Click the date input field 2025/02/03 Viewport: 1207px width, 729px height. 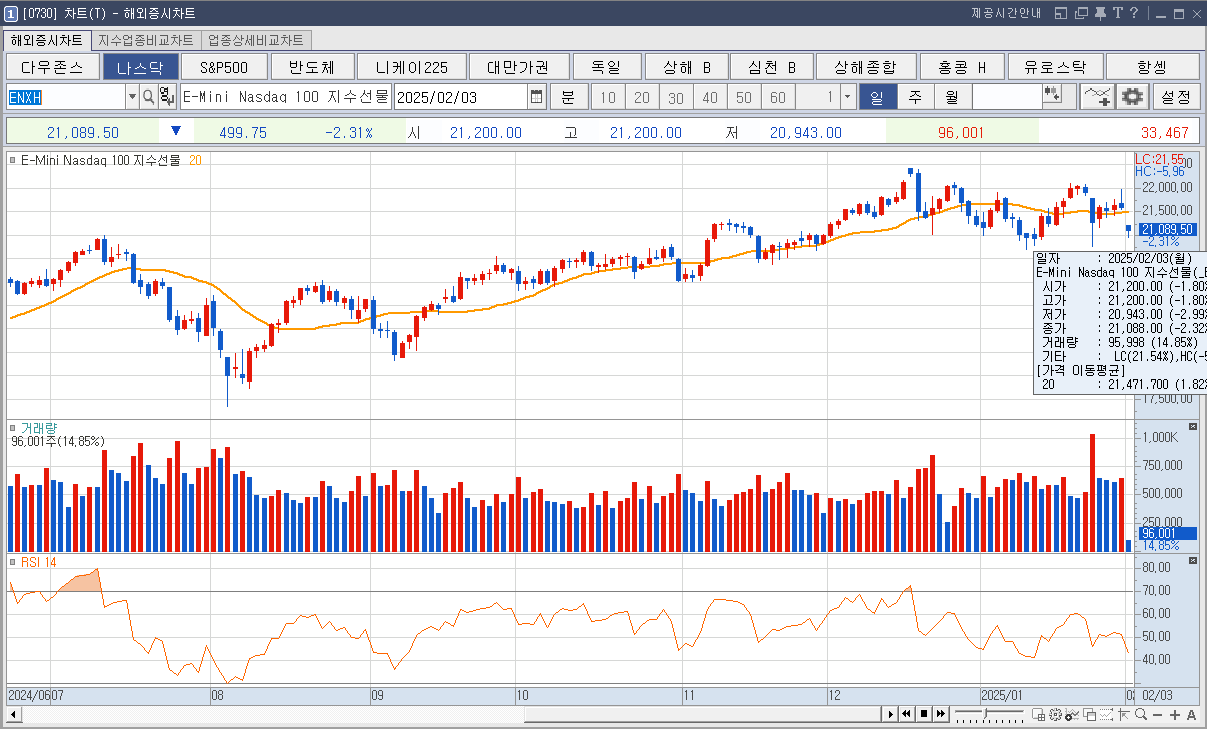pos(461,97)
